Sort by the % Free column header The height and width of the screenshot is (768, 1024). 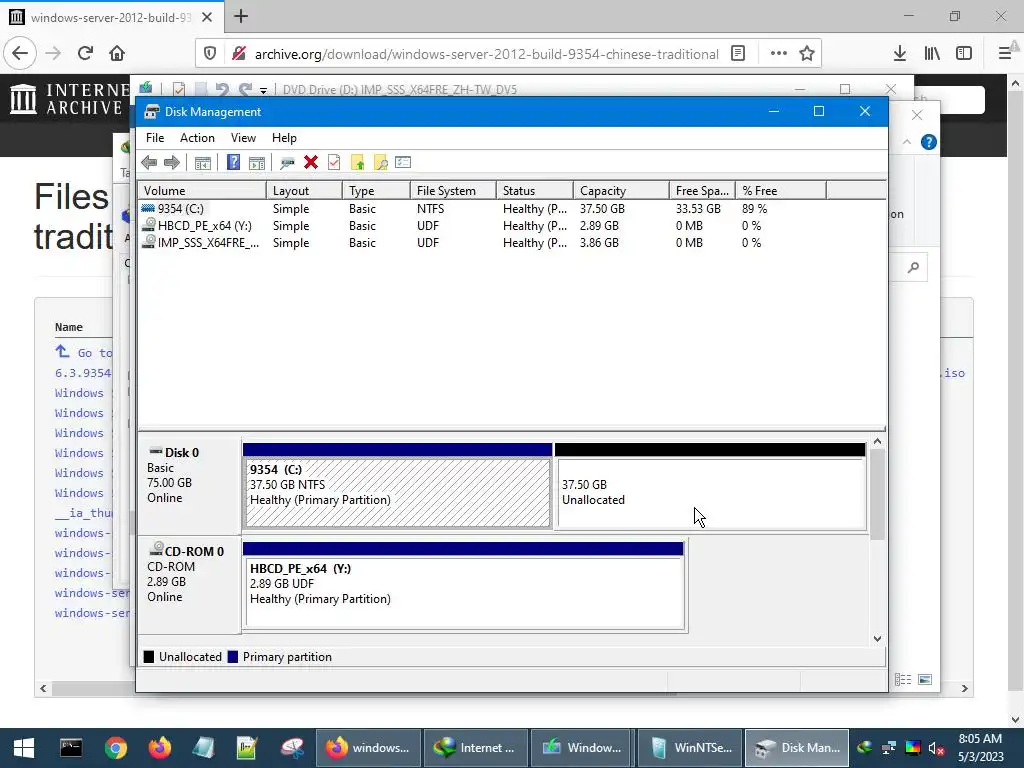780,191
